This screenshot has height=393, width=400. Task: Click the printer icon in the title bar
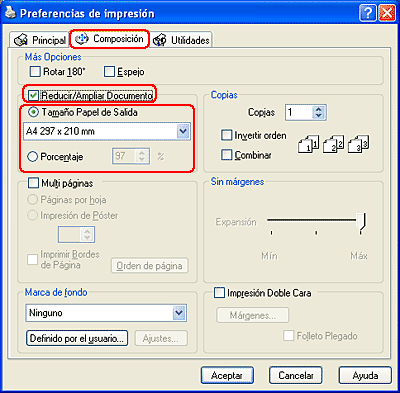(x=9, y=13)
